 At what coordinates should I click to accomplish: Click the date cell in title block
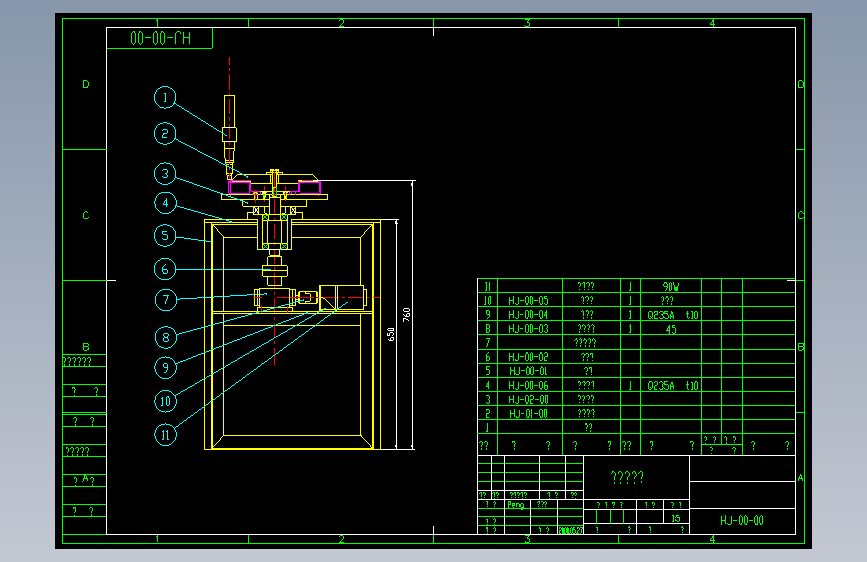point(570,530)
